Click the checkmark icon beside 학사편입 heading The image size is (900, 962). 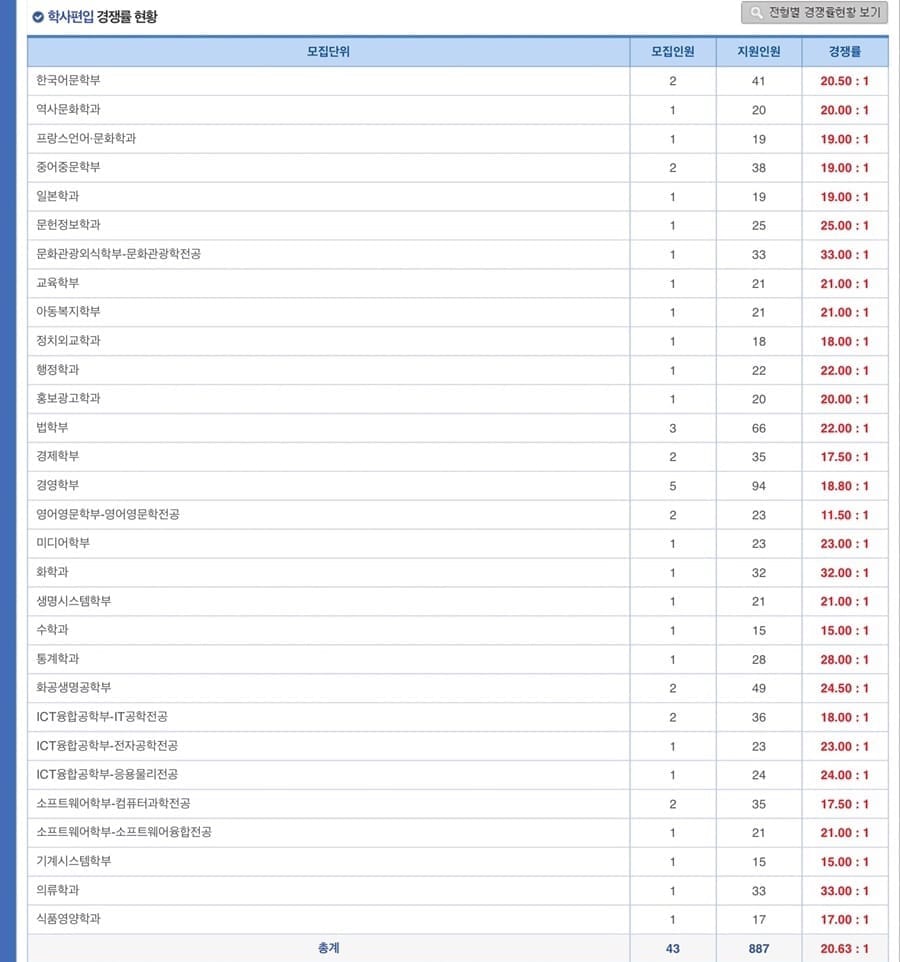tap(38, 17)
